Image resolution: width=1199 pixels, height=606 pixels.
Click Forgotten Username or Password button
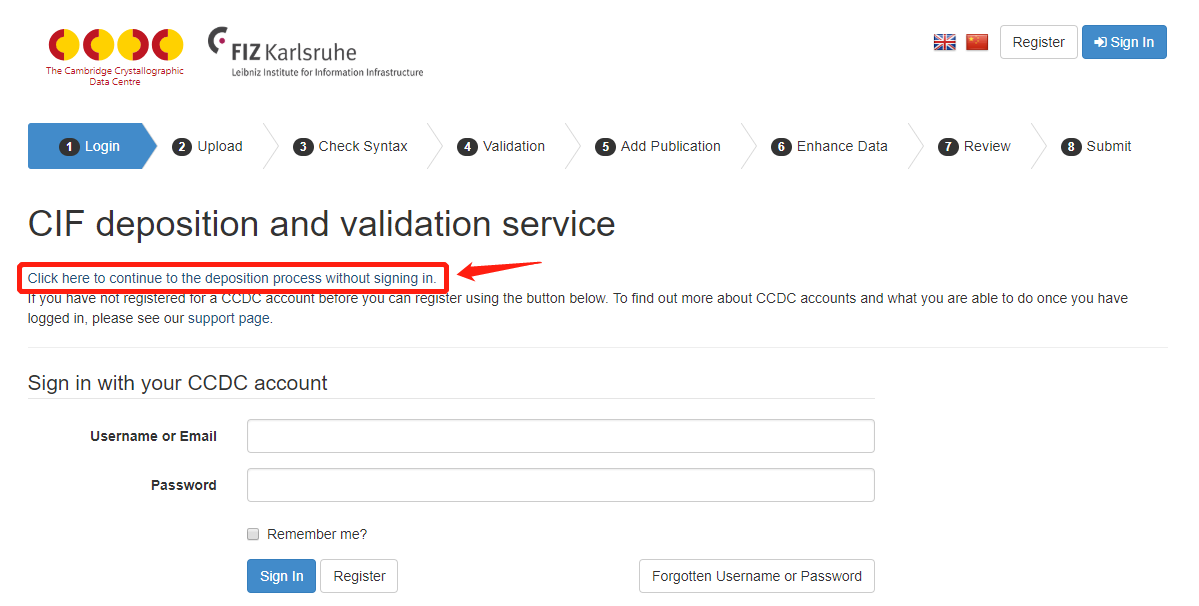click(756, 576)
